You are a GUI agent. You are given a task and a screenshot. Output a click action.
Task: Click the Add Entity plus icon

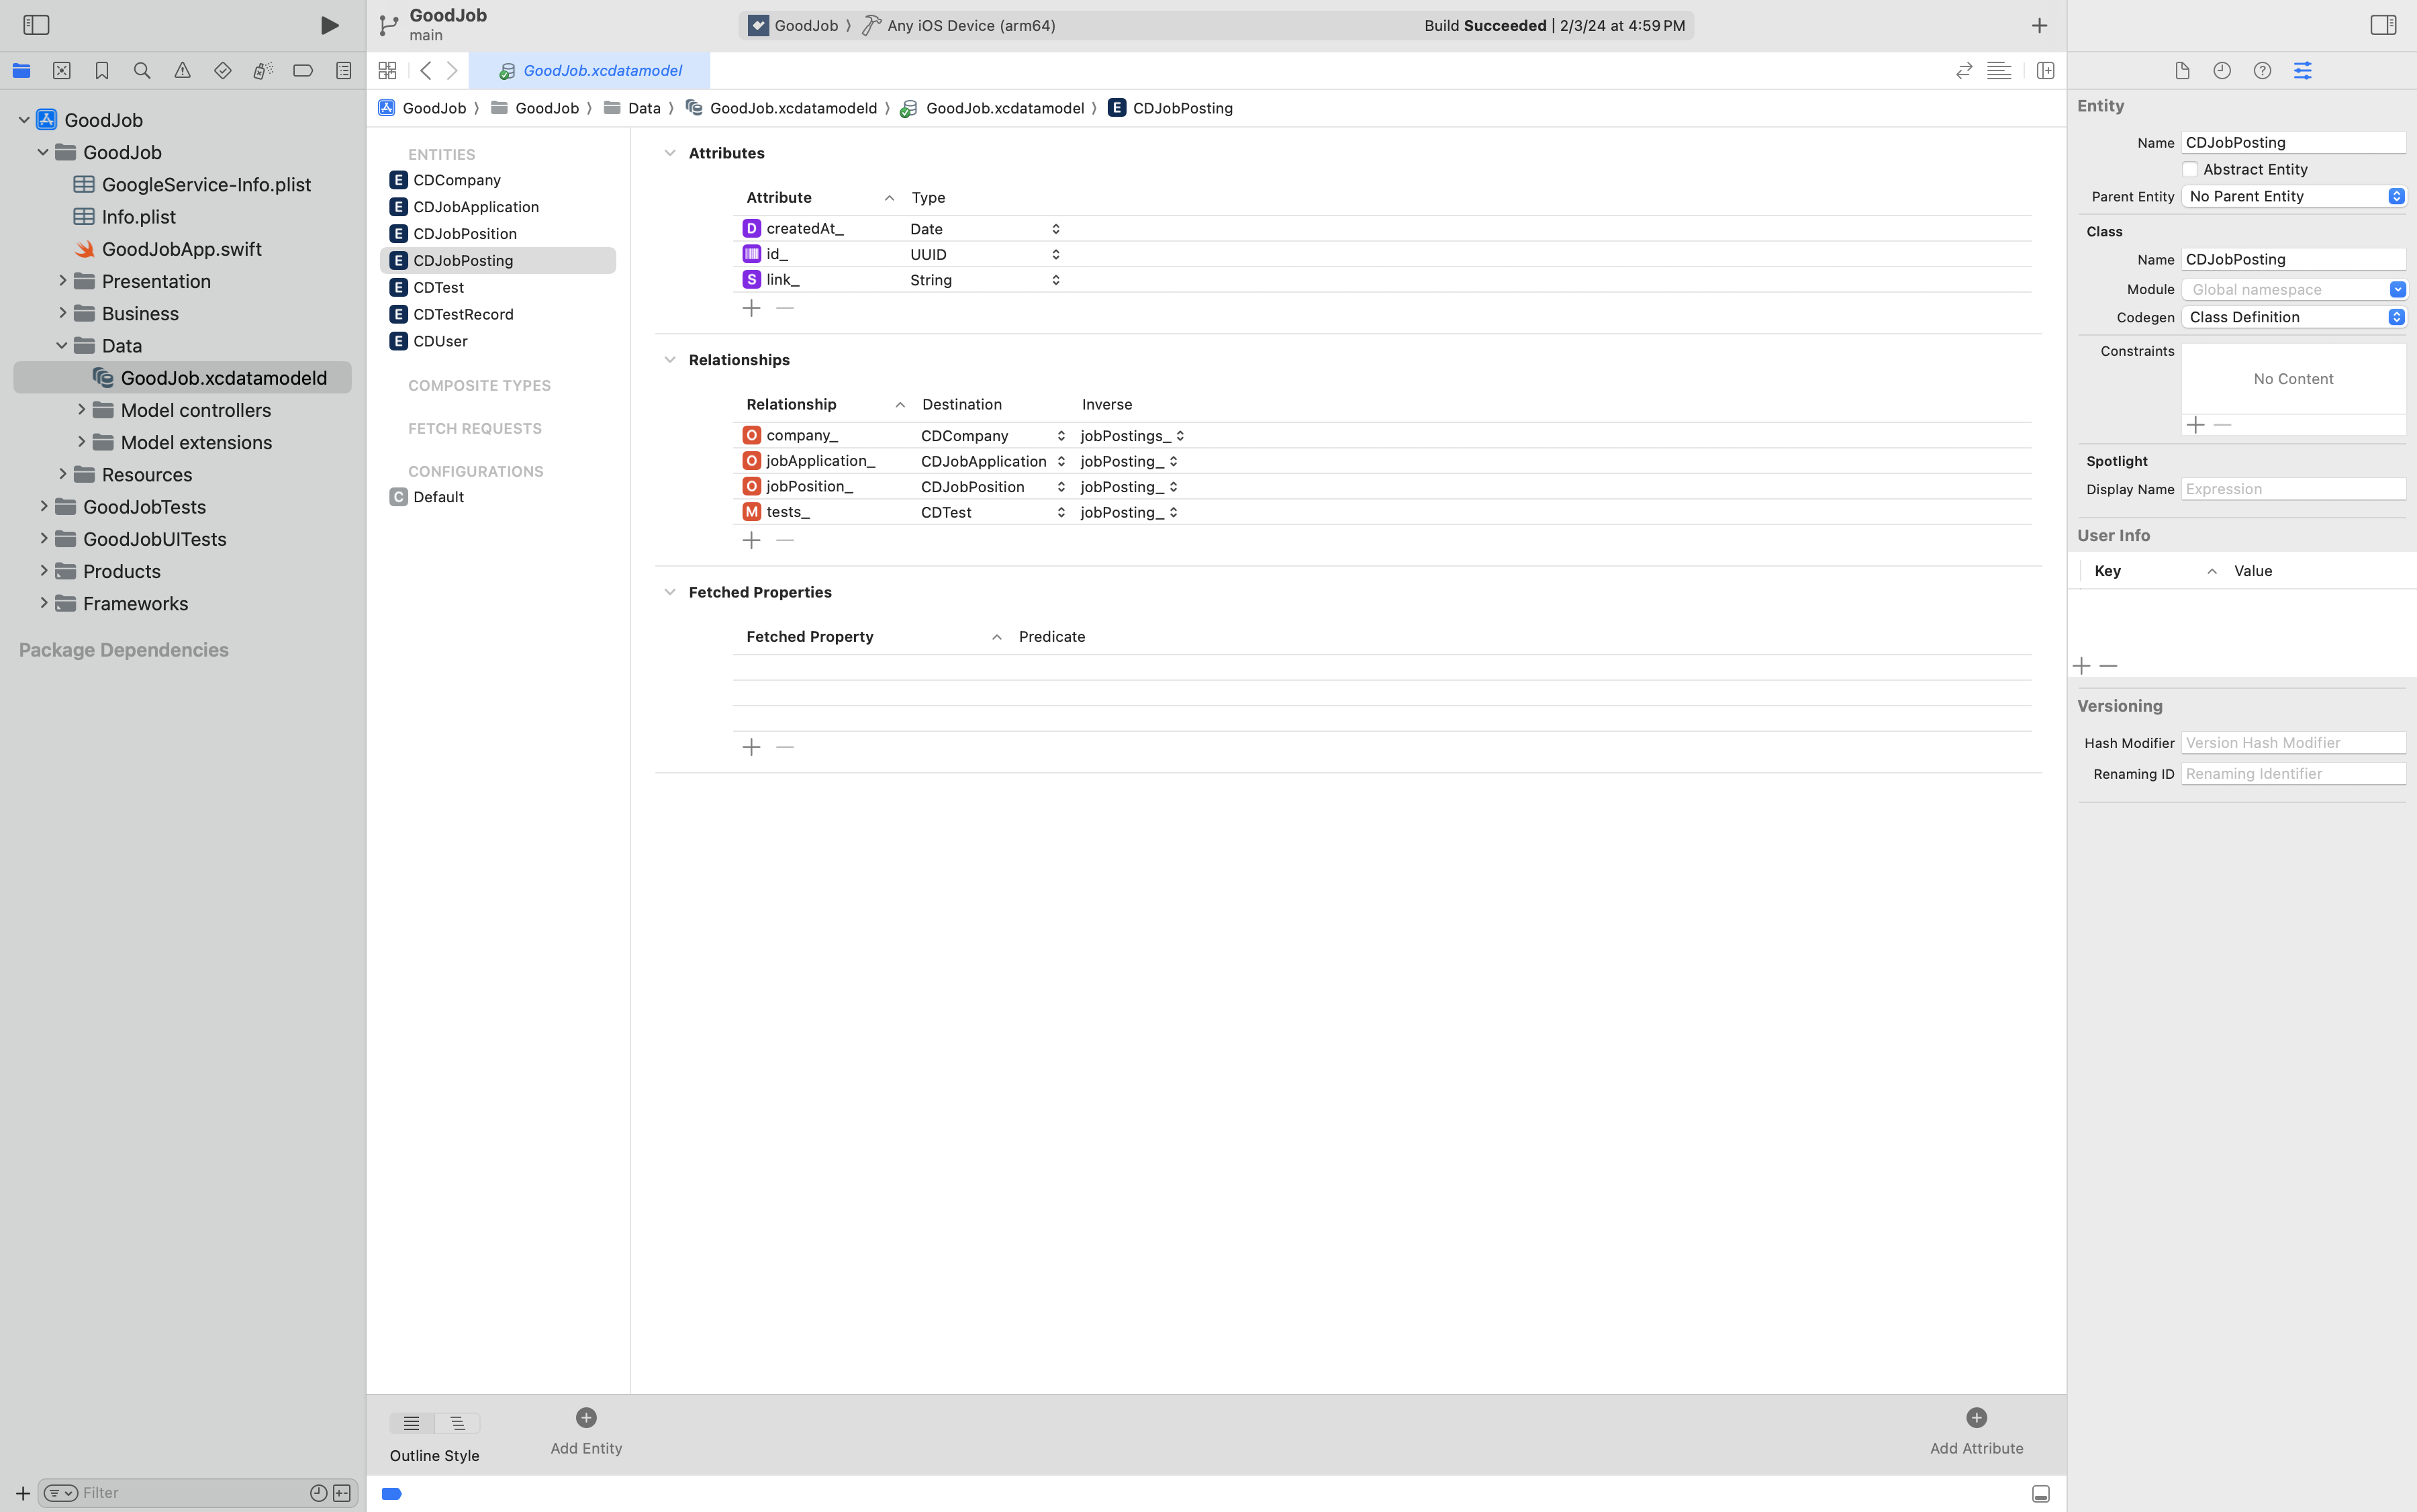coord(586,1418)
